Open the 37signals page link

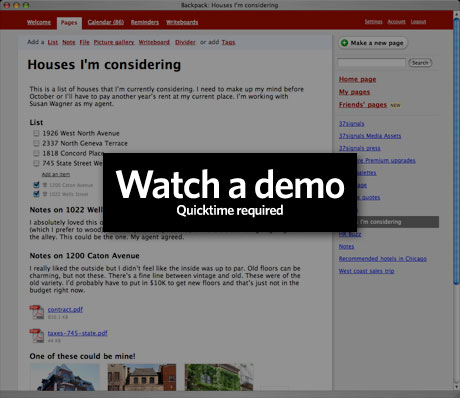coord(351,124)
